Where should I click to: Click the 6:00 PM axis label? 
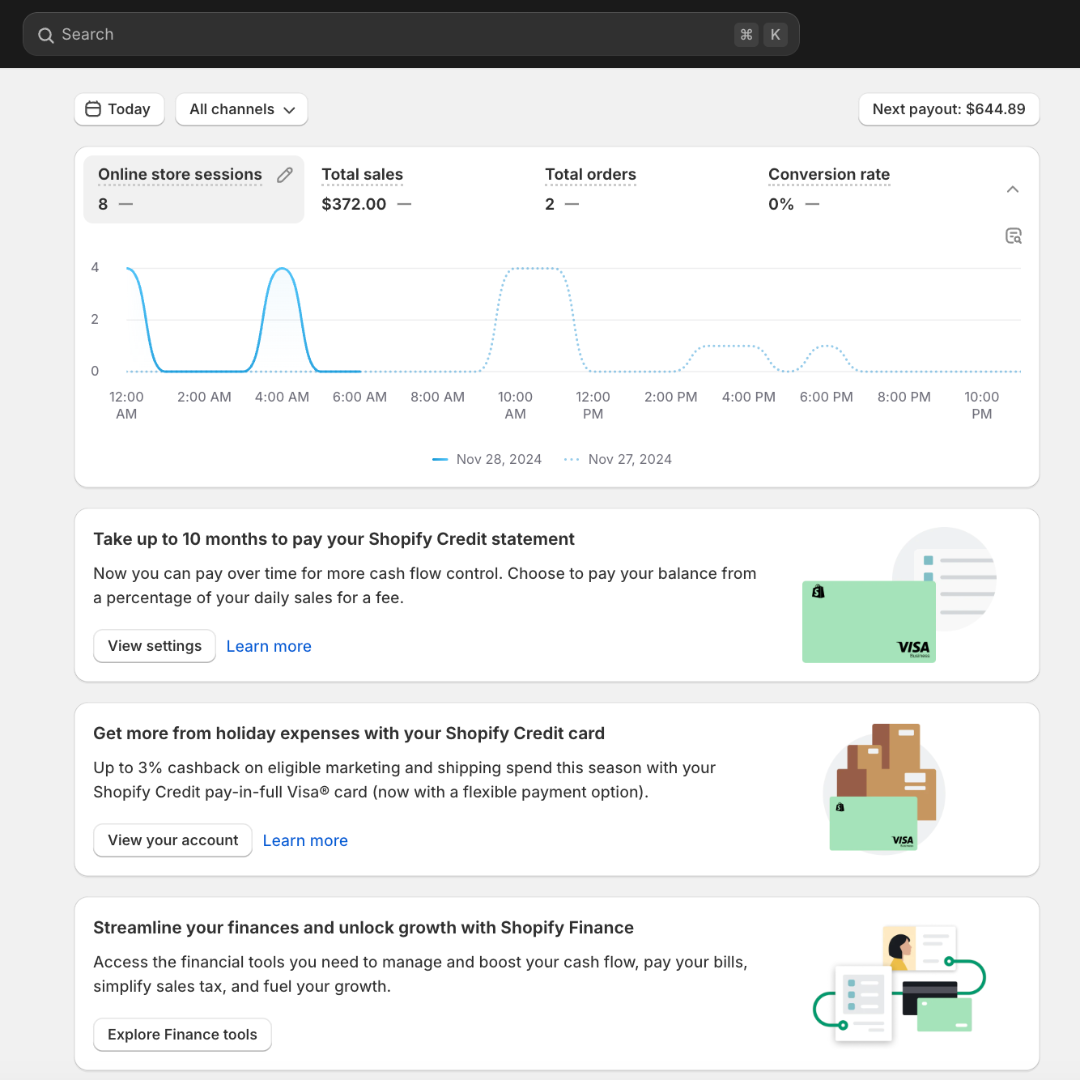pos(826,397)
